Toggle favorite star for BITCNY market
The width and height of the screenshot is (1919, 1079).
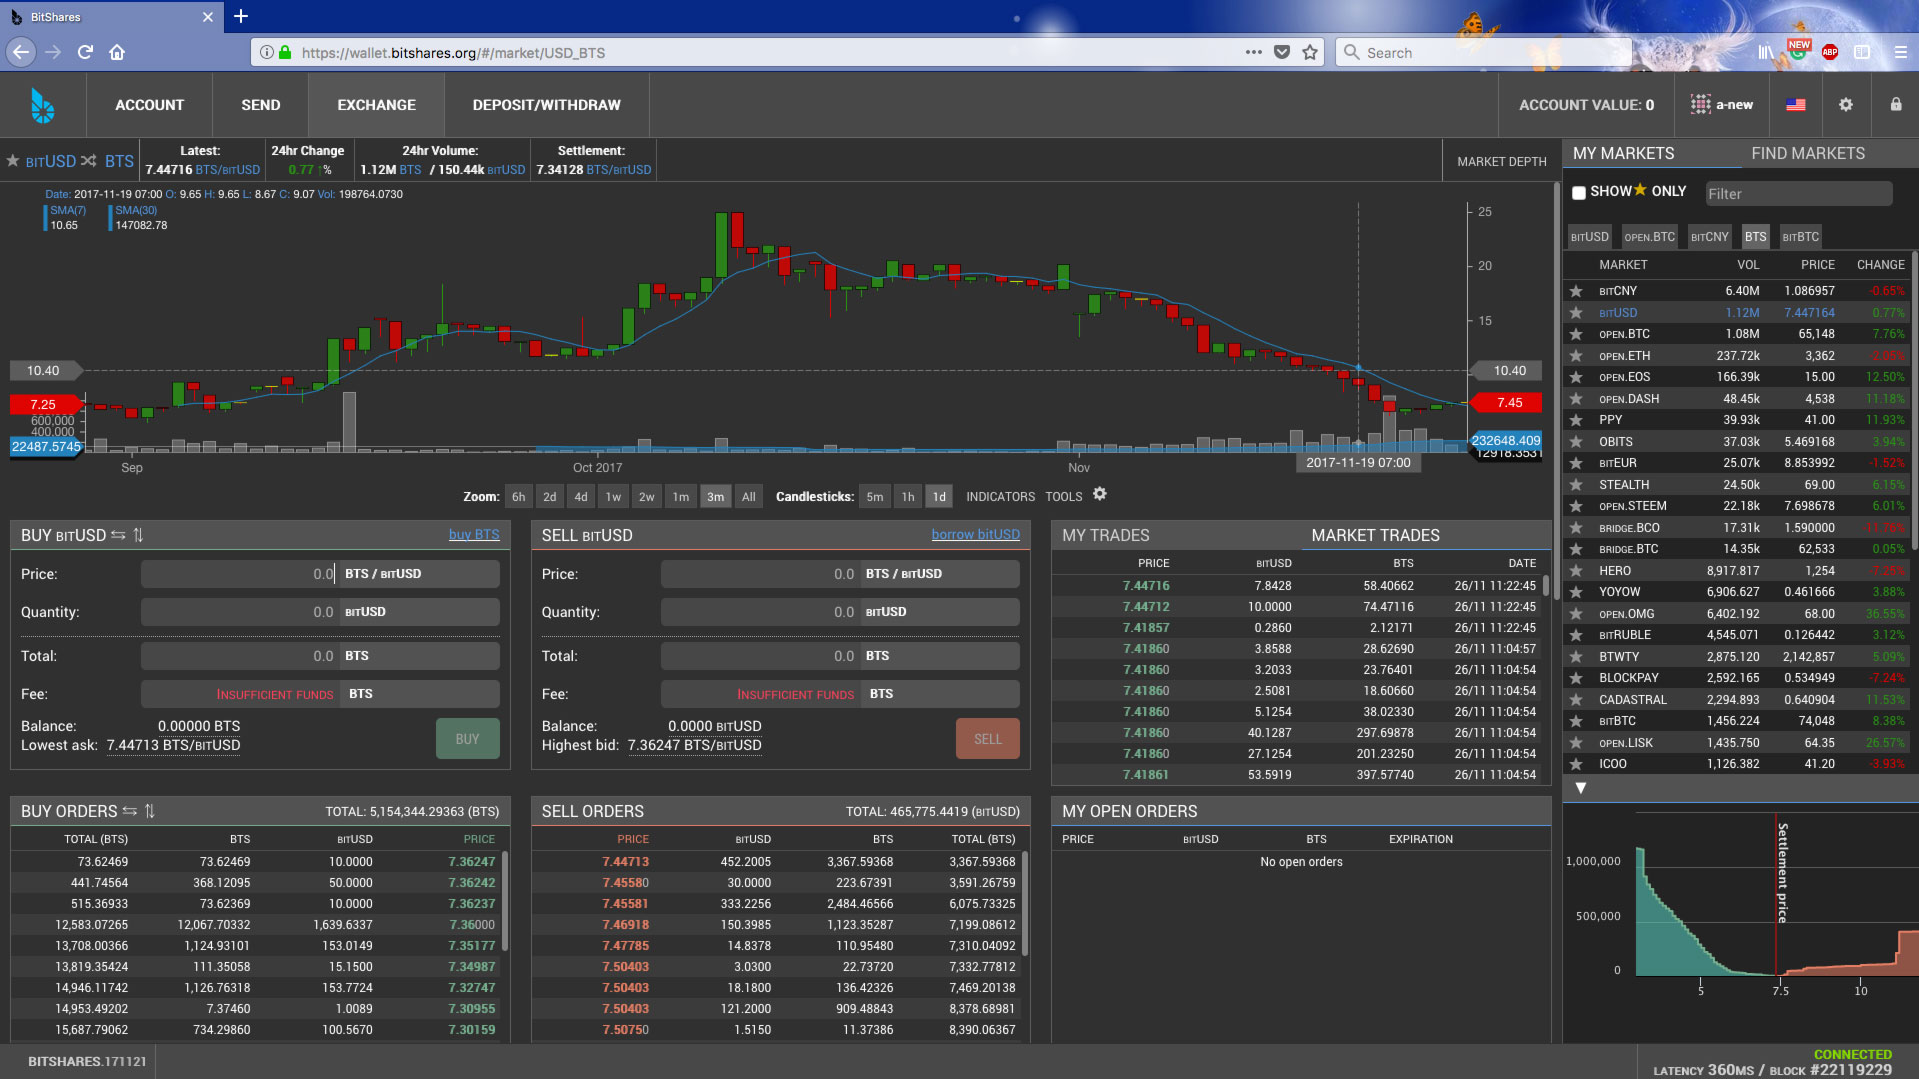1576,291
